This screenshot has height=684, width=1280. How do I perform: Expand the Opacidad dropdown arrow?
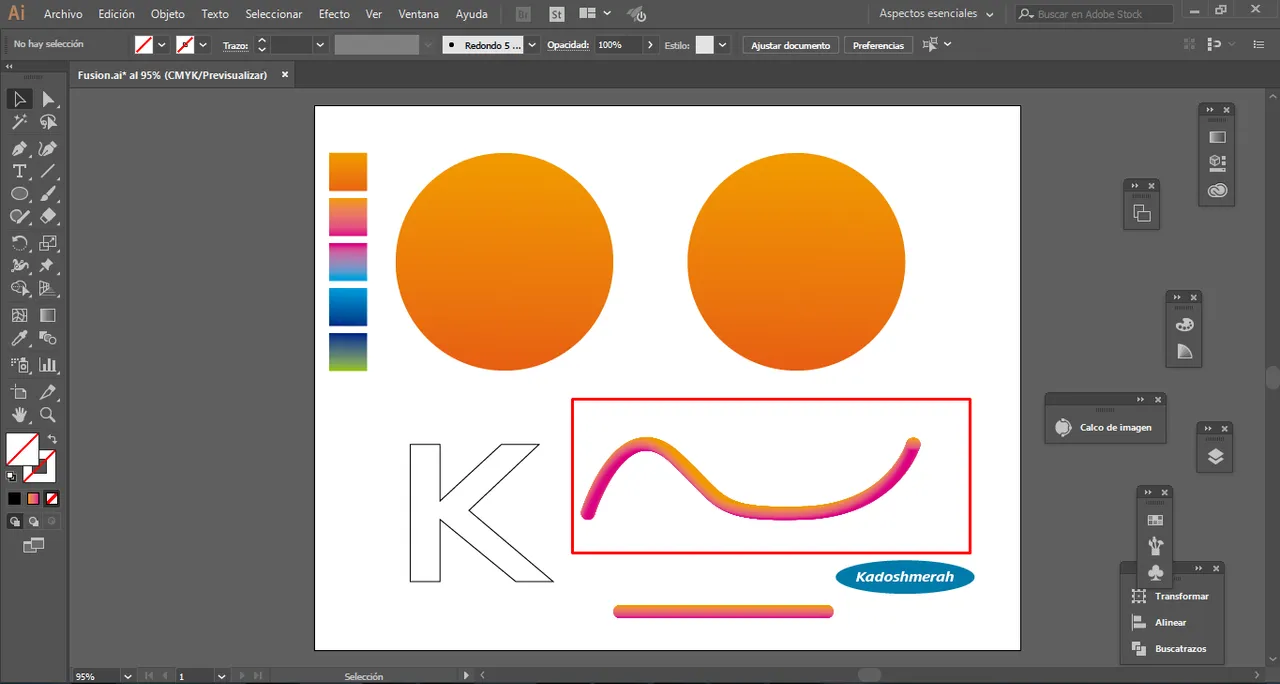click(x=651, y=45)
